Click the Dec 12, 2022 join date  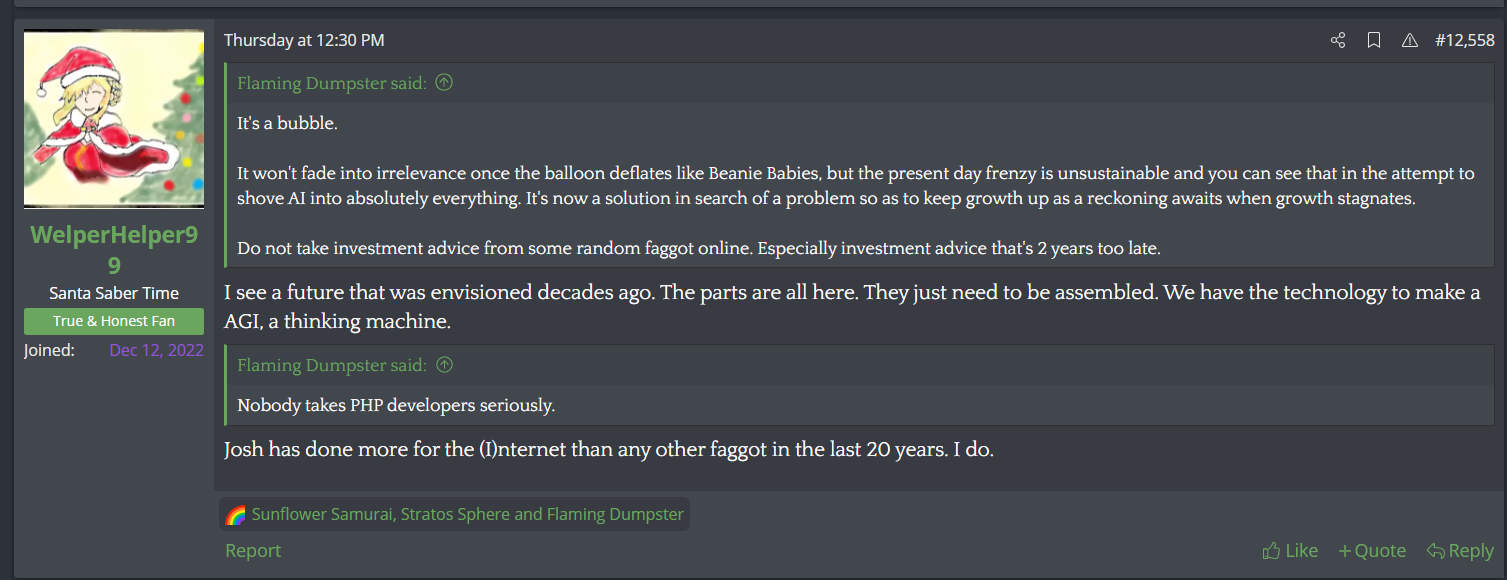156,349
